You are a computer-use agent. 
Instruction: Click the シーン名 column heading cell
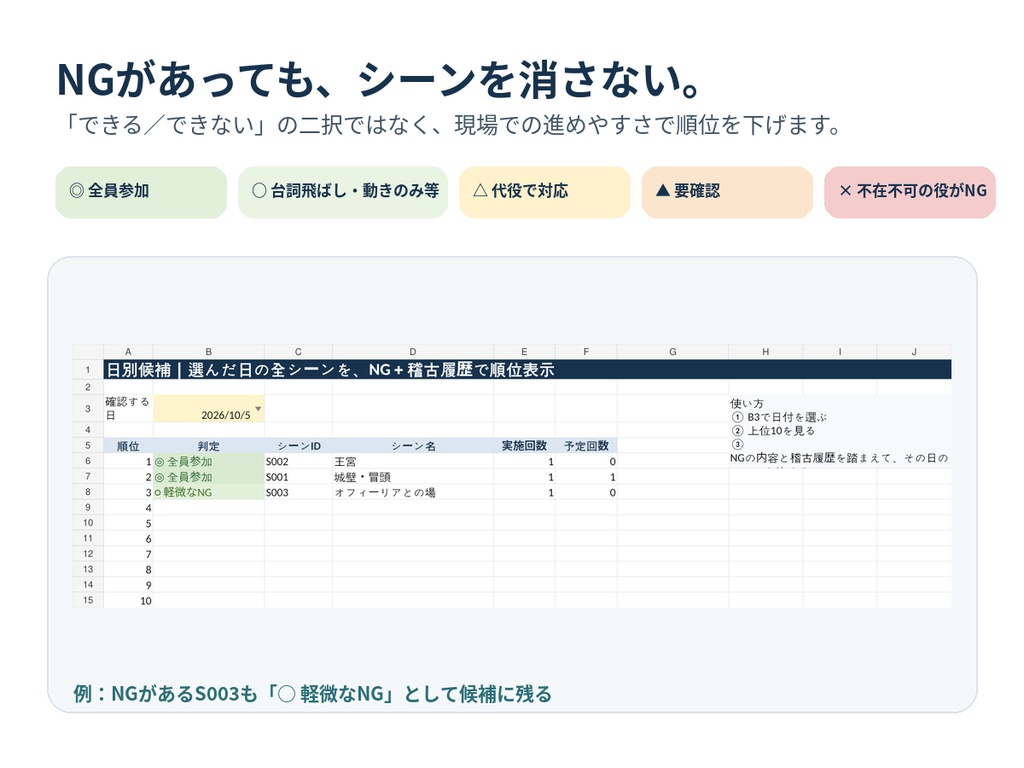pos(413,446)
